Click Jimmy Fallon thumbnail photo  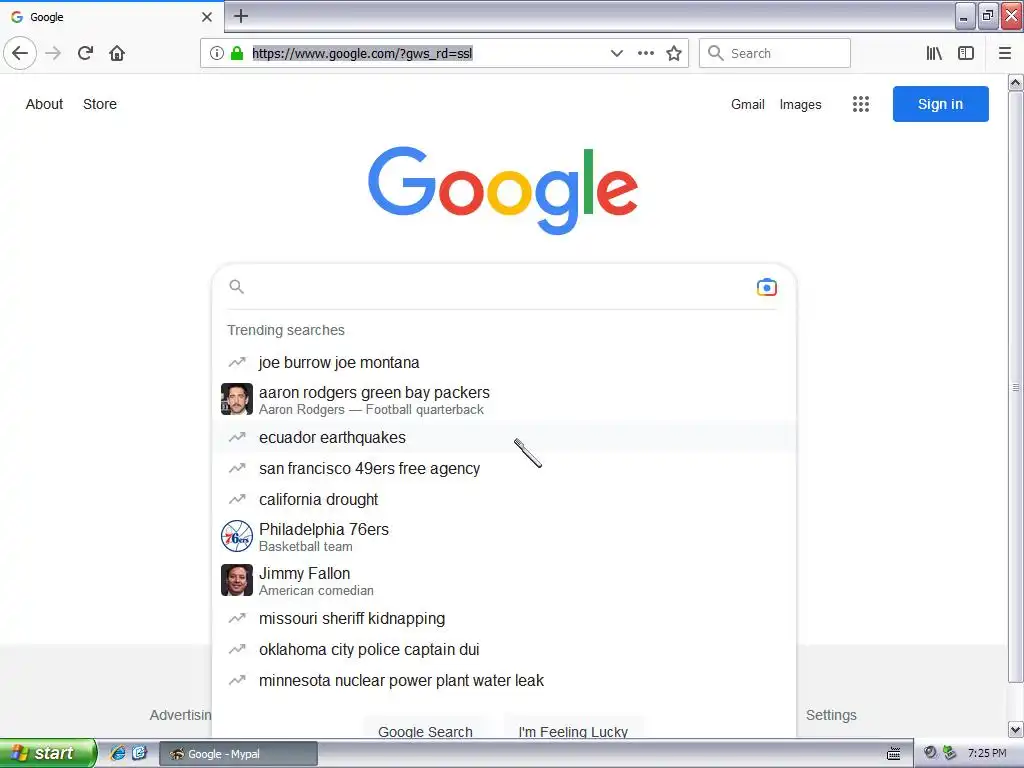tap(237, 580)
